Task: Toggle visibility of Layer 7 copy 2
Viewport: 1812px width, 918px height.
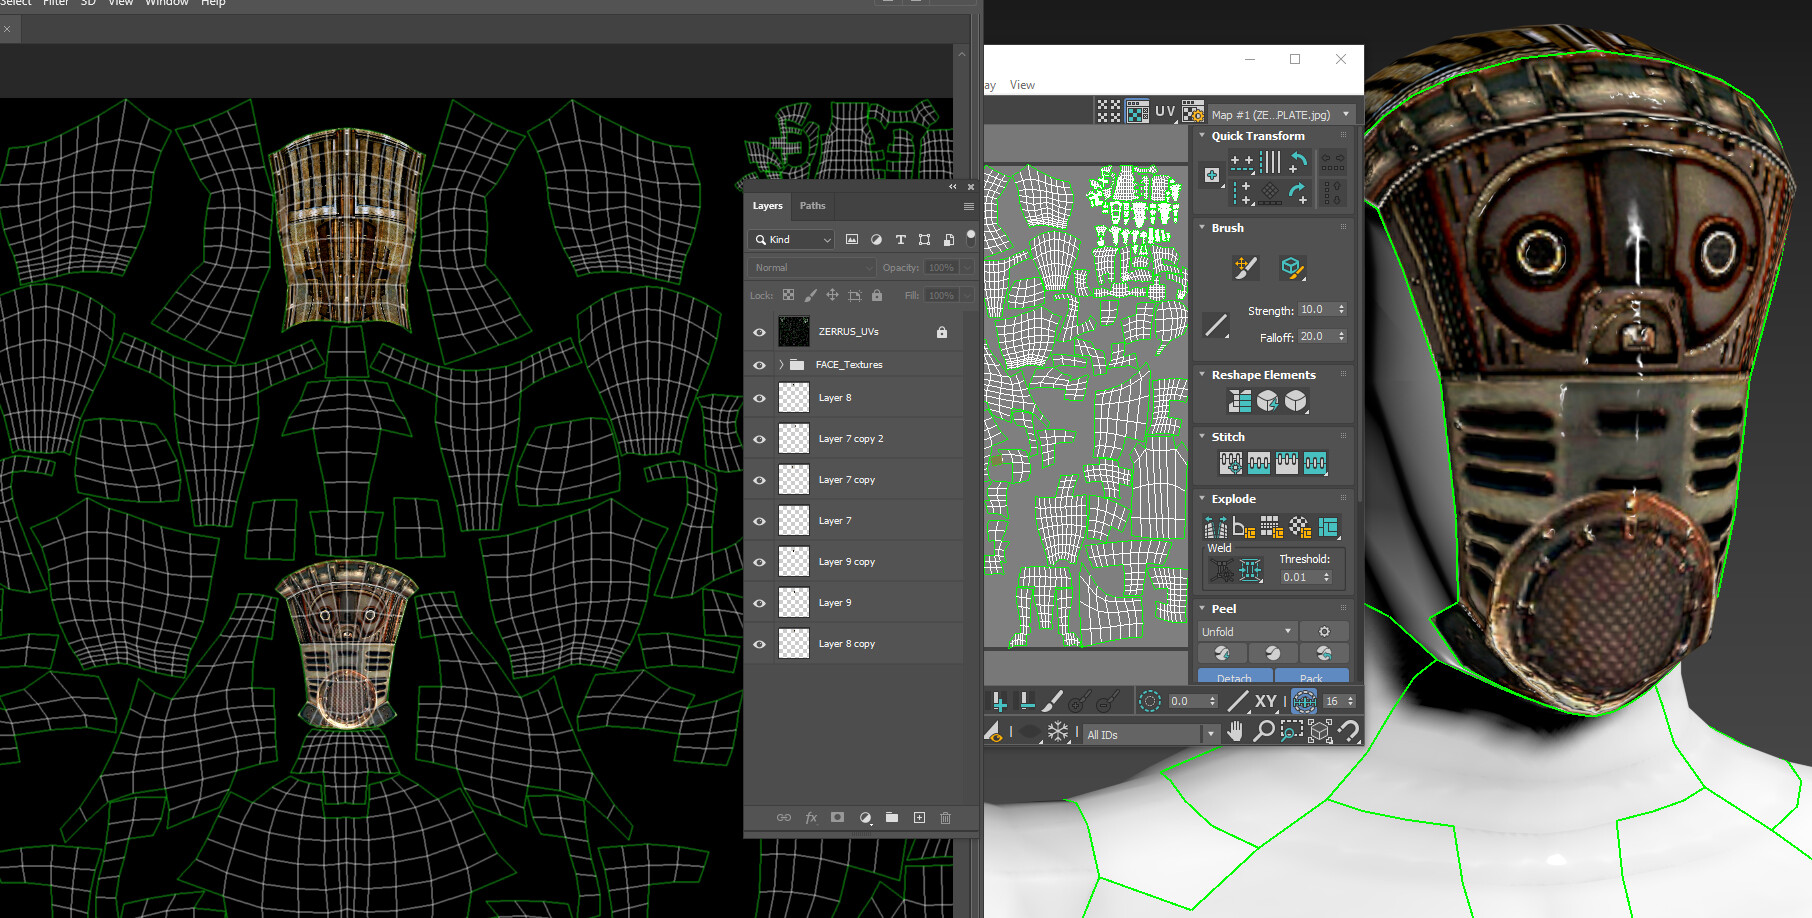Action: (759, 439)
